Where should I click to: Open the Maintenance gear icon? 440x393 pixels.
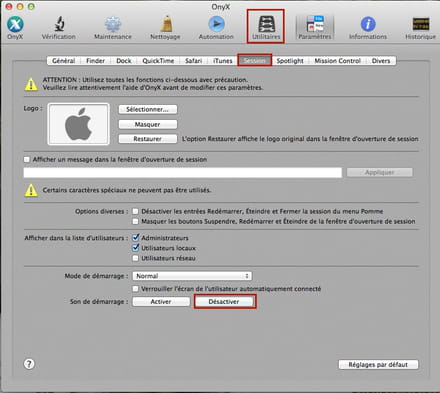coord(113,24)
